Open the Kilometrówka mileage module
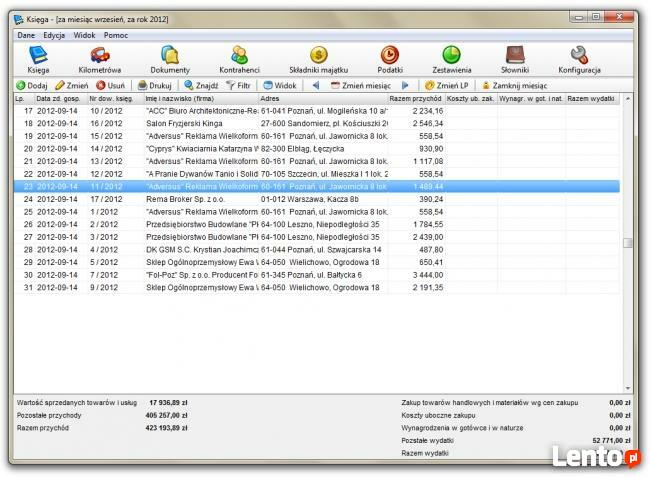 click(101, 59)
